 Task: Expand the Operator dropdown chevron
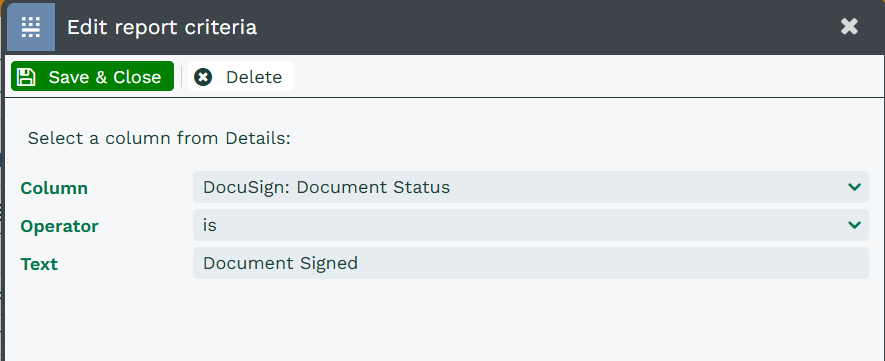pyautogui.click(x=854, y=225)
